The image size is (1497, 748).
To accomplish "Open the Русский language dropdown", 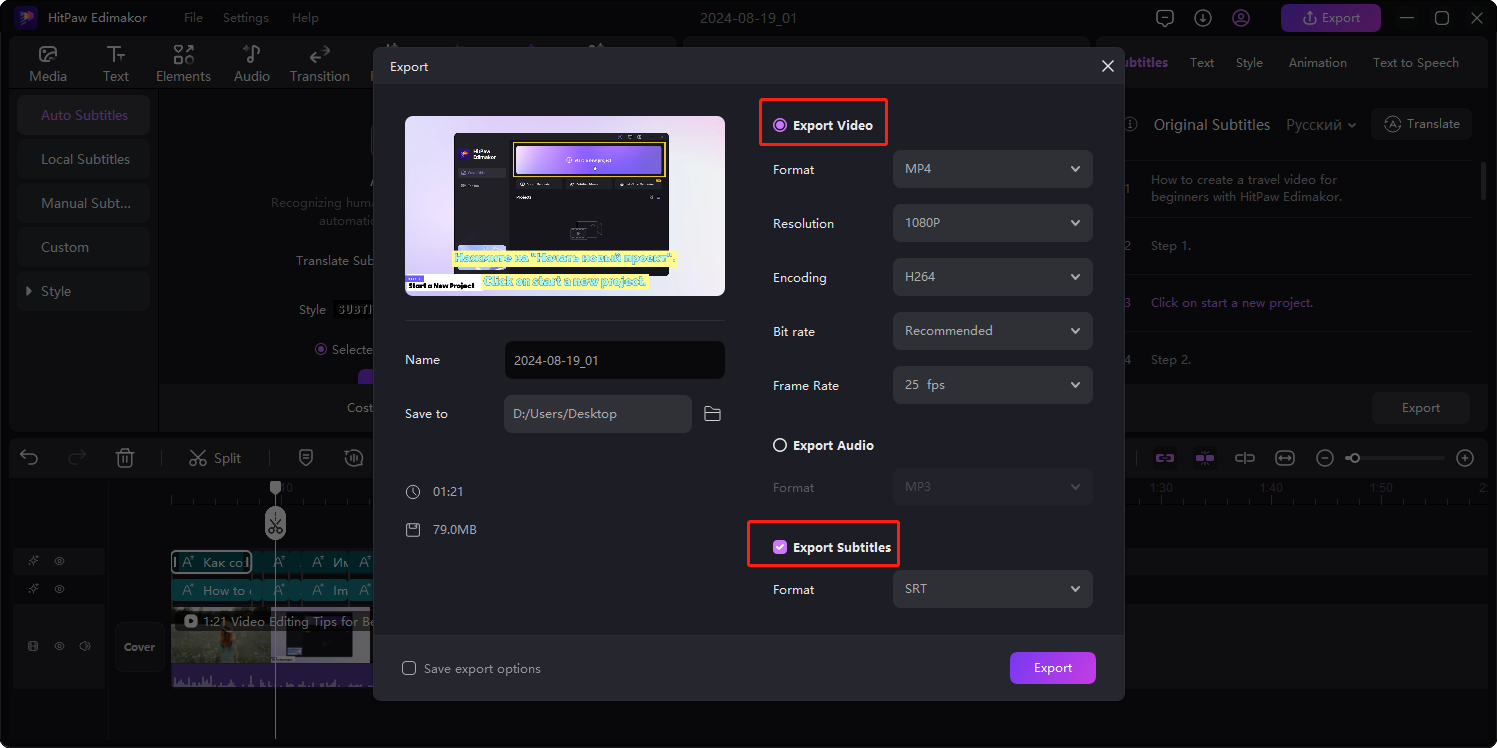I will point(1321,125).
